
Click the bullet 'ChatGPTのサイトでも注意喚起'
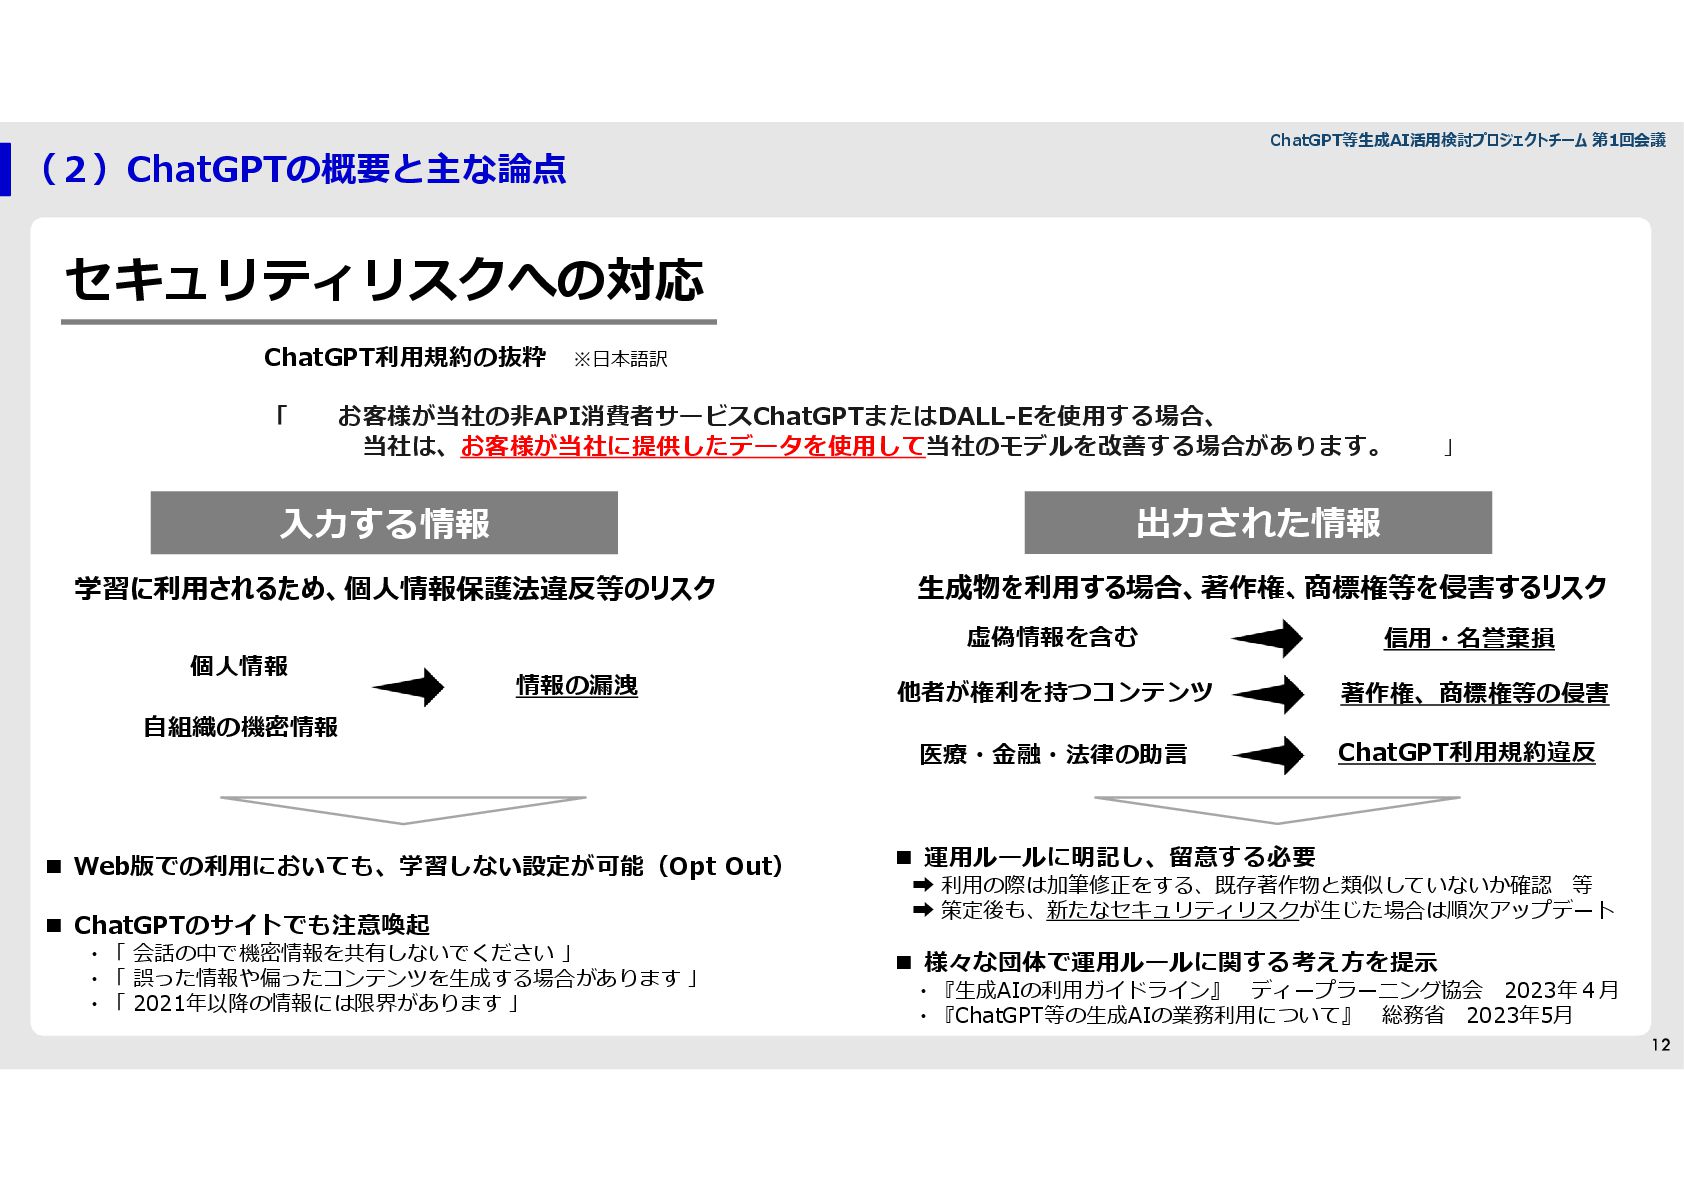pyautogui.click(x=238, y=925)
